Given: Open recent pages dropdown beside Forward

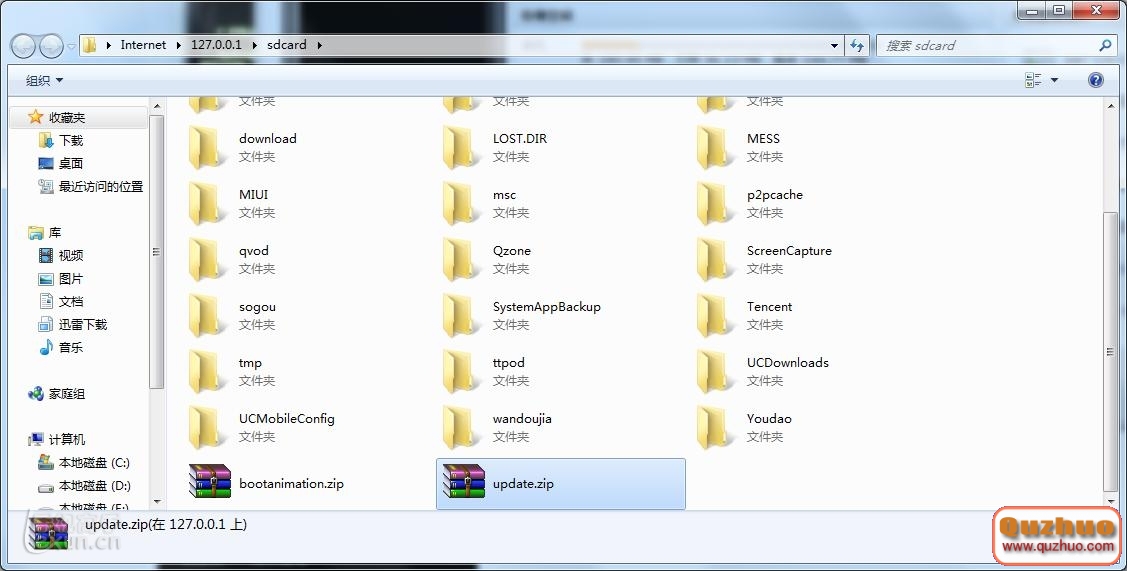Looking at the screenshot, I should coord(72,46).
